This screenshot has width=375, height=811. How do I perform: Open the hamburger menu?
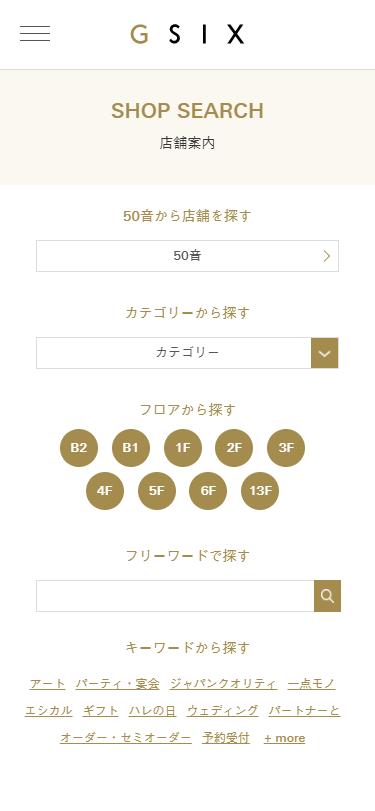point(35,34)
